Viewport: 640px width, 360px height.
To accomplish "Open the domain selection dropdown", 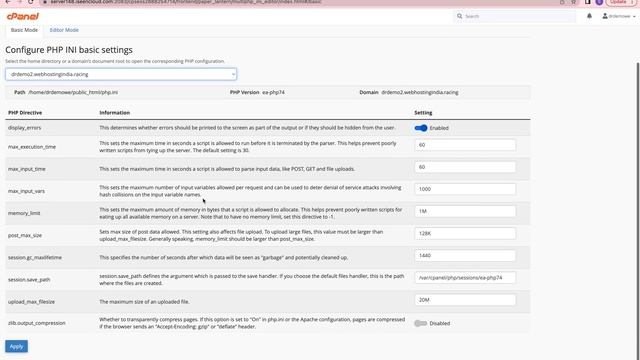I will [x=121, y=74].
